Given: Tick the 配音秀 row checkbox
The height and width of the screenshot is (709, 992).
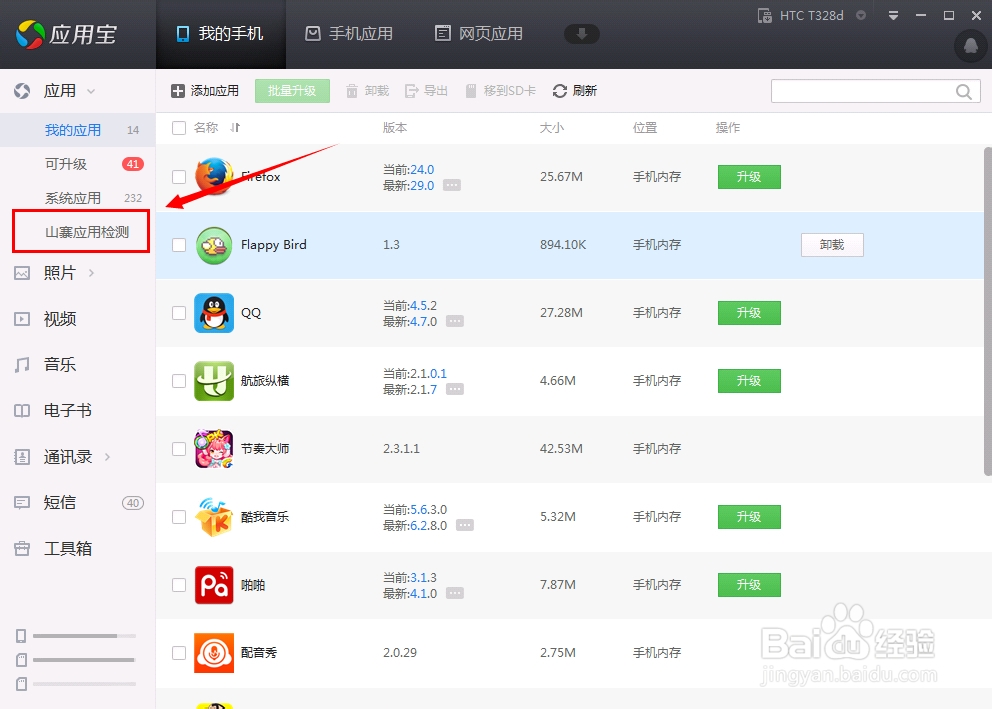Looking at the screenshot, I should pos(179,653).
